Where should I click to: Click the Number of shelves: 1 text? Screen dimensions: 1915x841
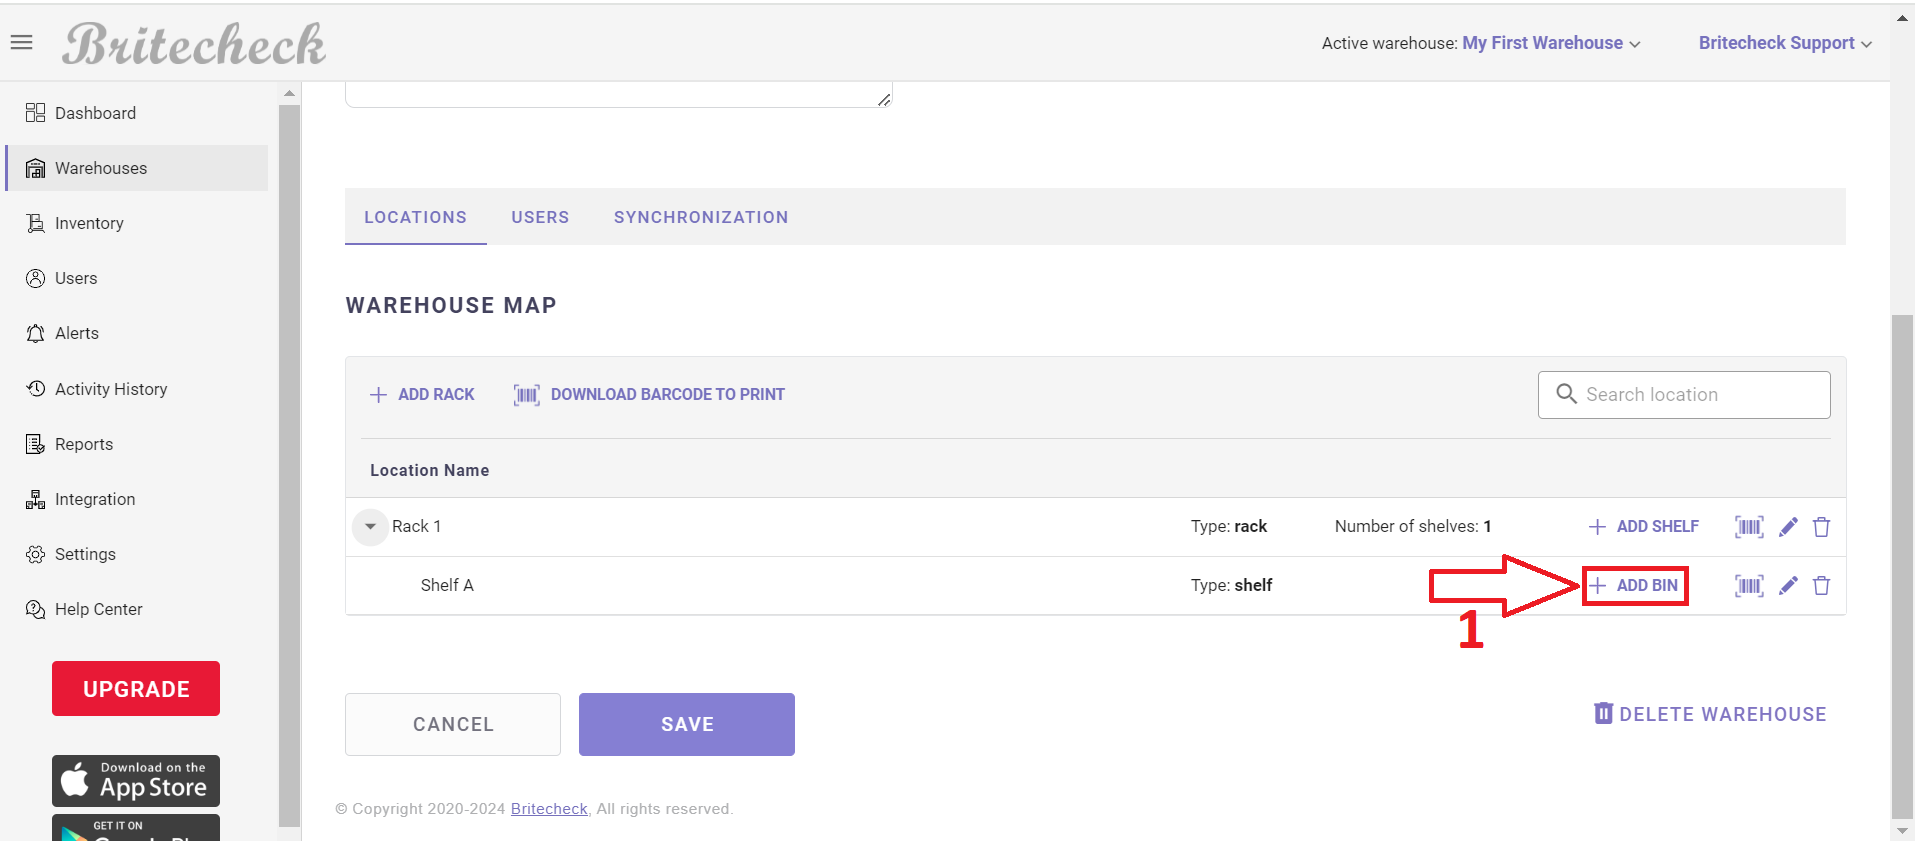1413,527
